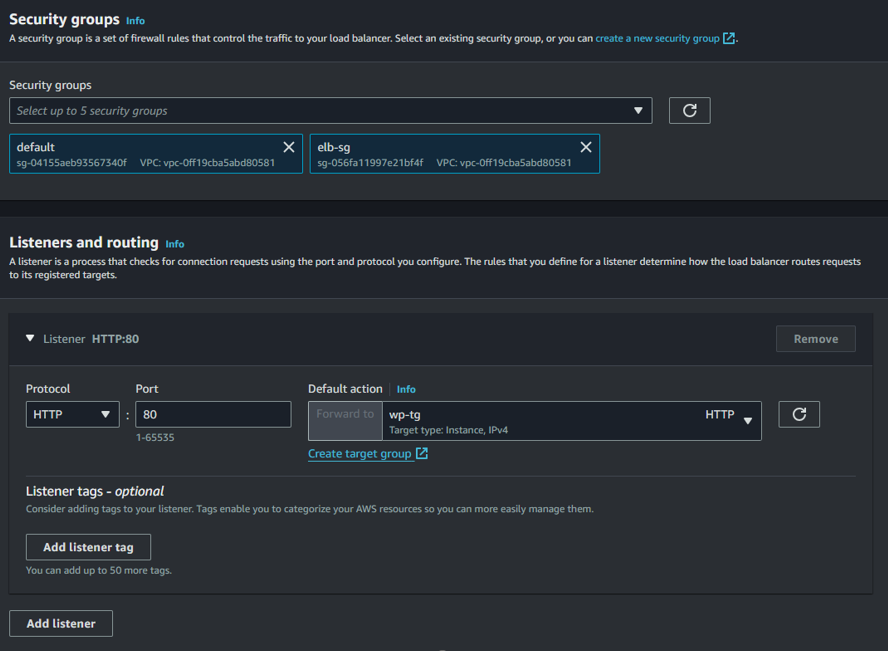This screenshot has width=888, height=651.
Task: Open the Listeners and routing Info tooltip
Action: 174,243
